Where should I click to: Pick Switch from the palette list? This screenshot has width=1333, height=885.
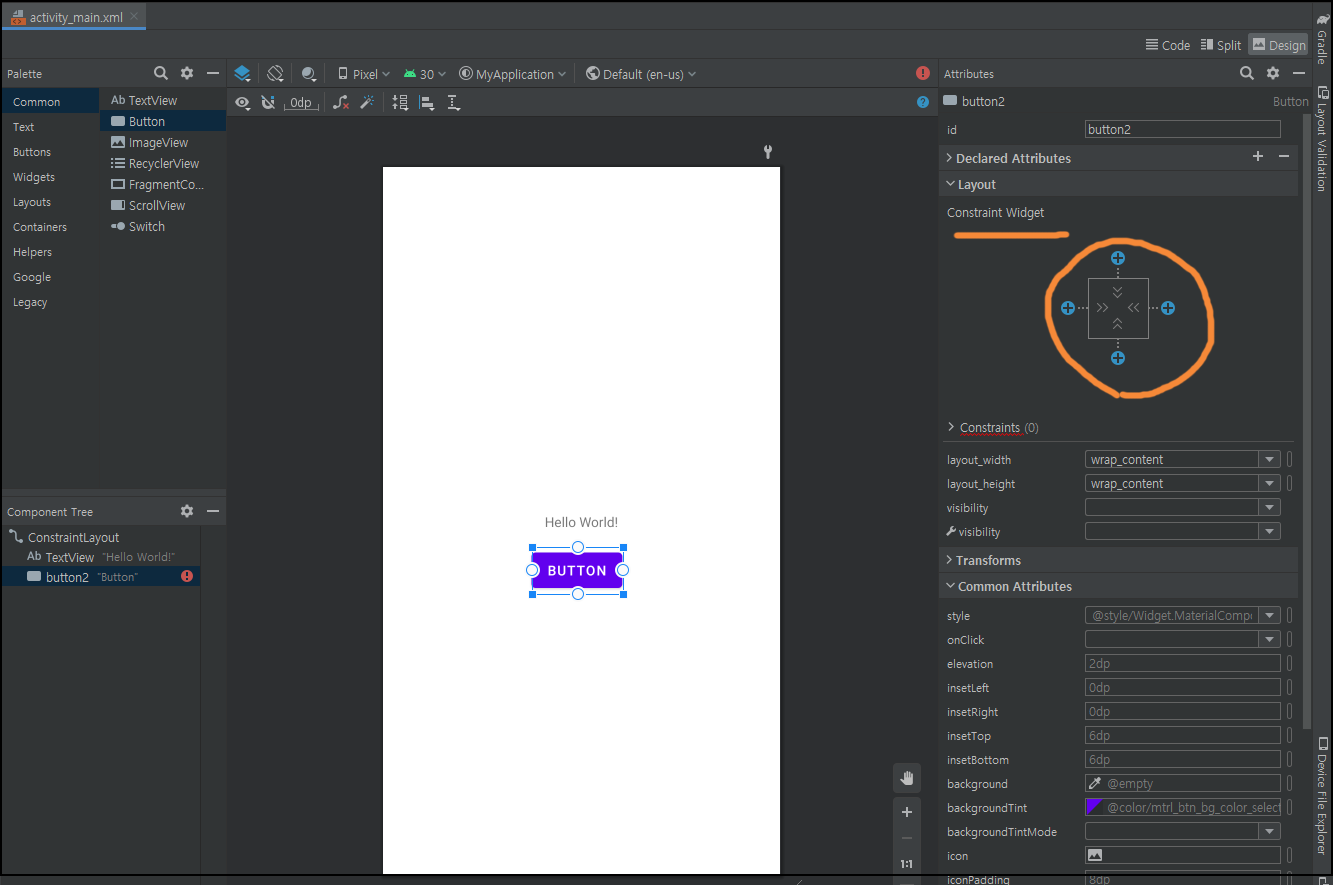[163, 226]
